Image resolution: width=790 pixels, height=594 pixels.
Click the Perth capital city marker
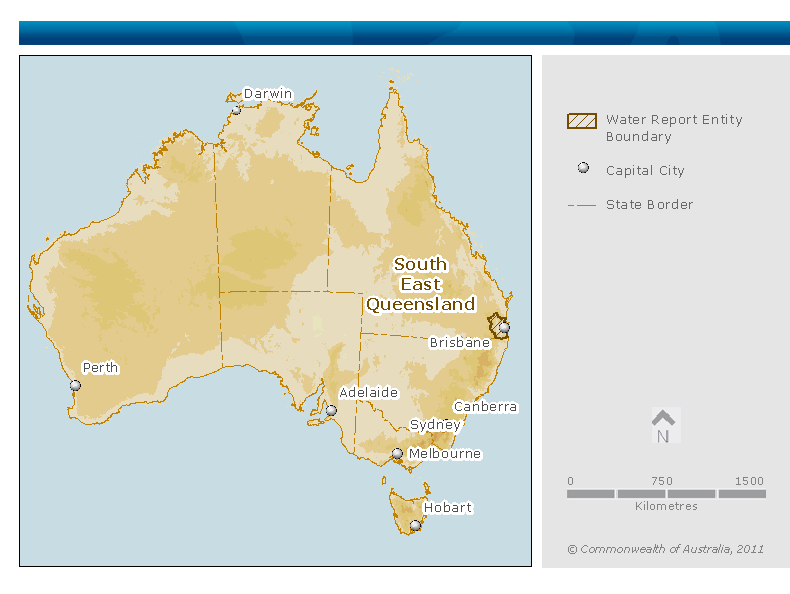click(x=75, y=385)
